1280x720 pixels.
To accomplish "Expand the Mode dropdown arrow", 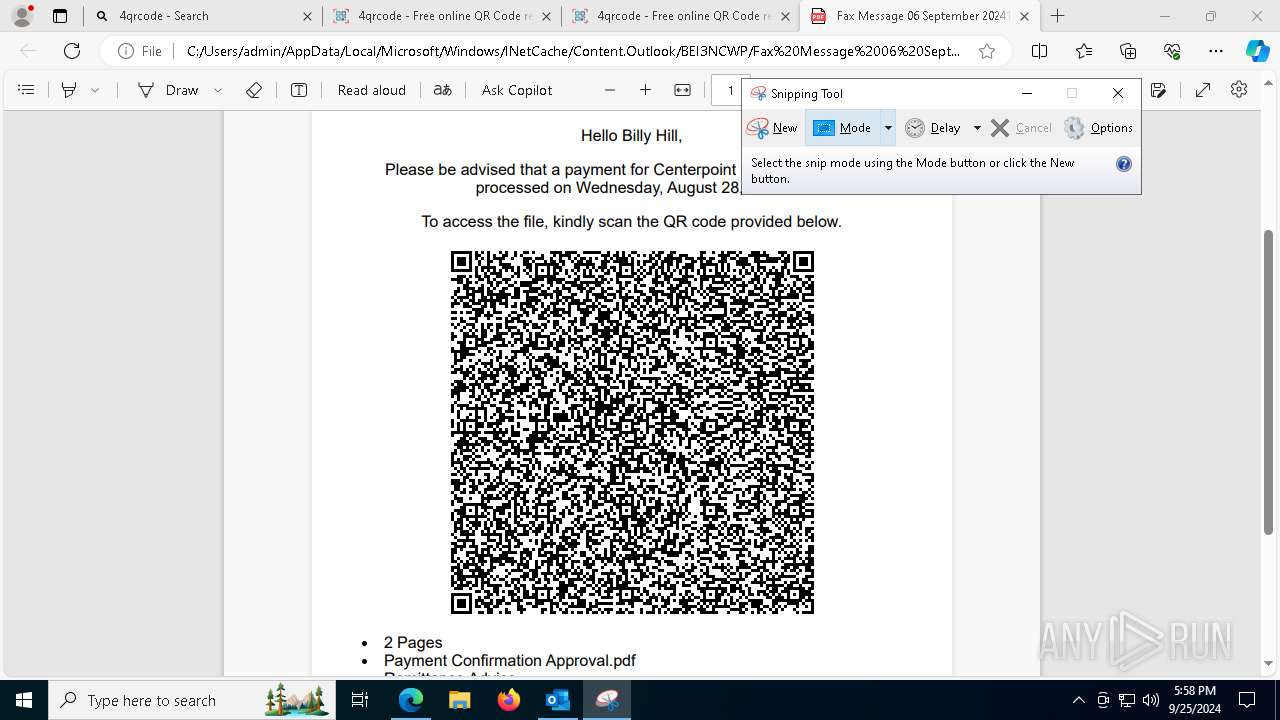I will pyautogui.click(x=888, y=128).
